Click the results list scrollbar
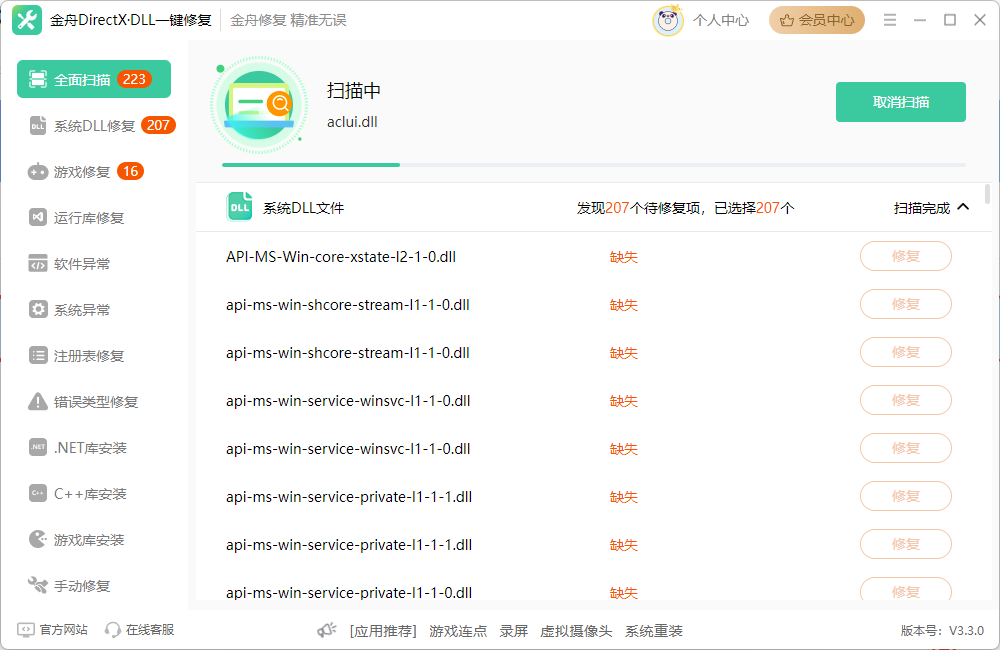 987,194
